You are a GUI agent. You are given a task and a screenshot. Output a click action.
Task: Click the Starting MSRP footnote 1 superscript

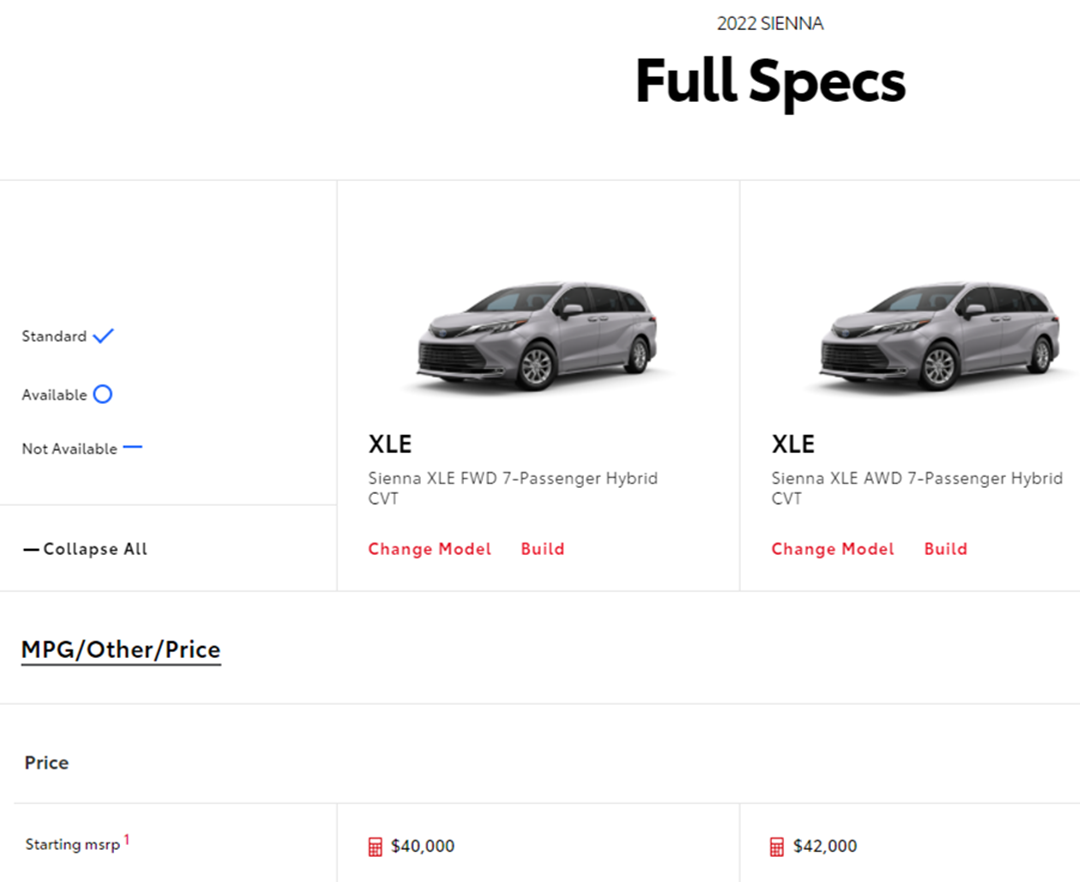(x=127, y=840)
